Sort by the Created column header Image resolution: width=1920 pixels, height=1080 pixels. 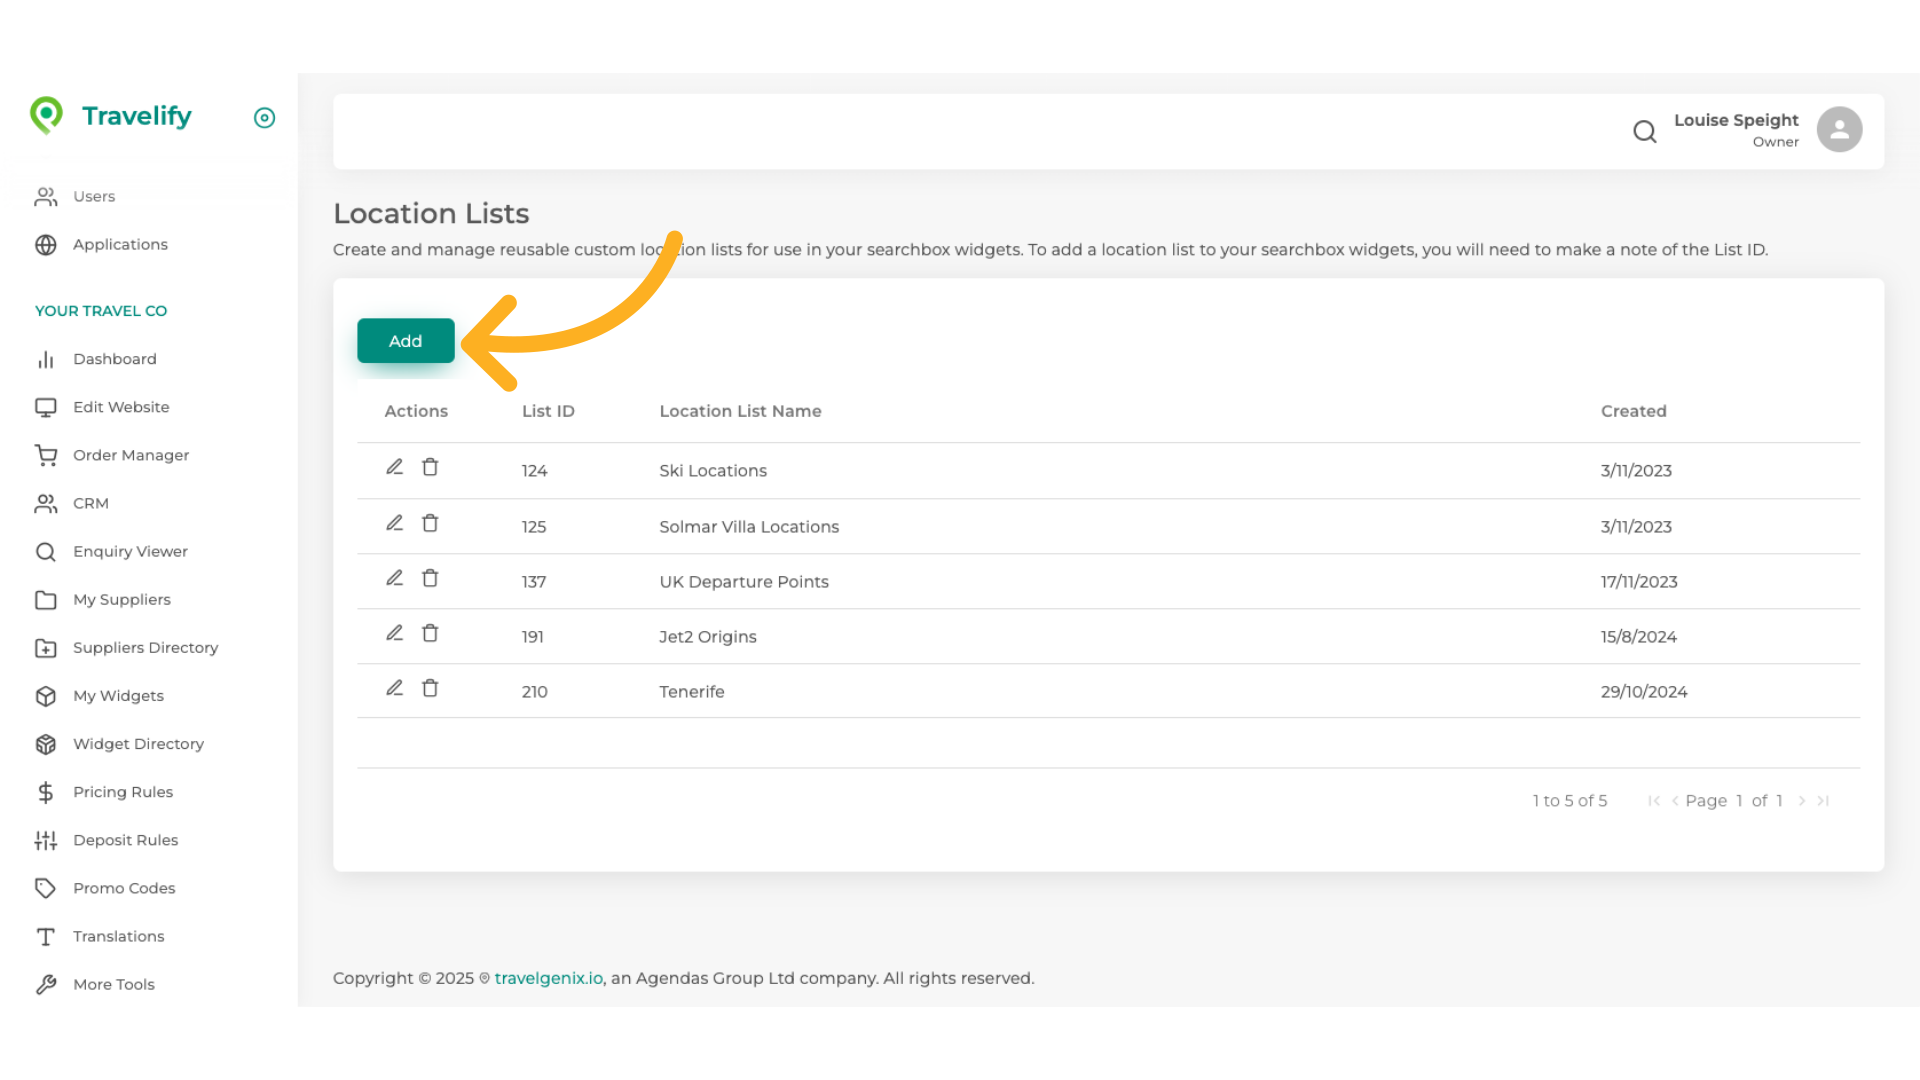1633,411
